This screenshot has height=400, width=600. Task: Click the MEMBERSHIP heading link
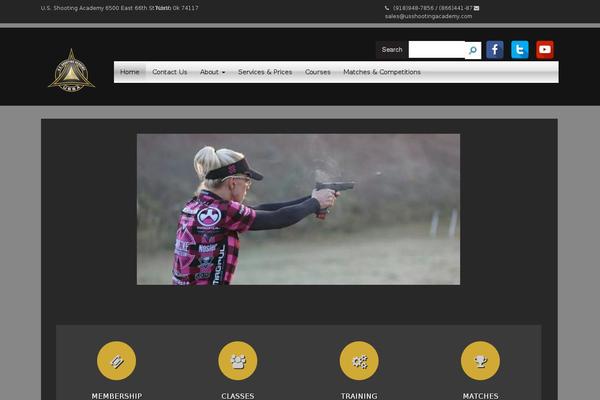[x=117, y=396]
